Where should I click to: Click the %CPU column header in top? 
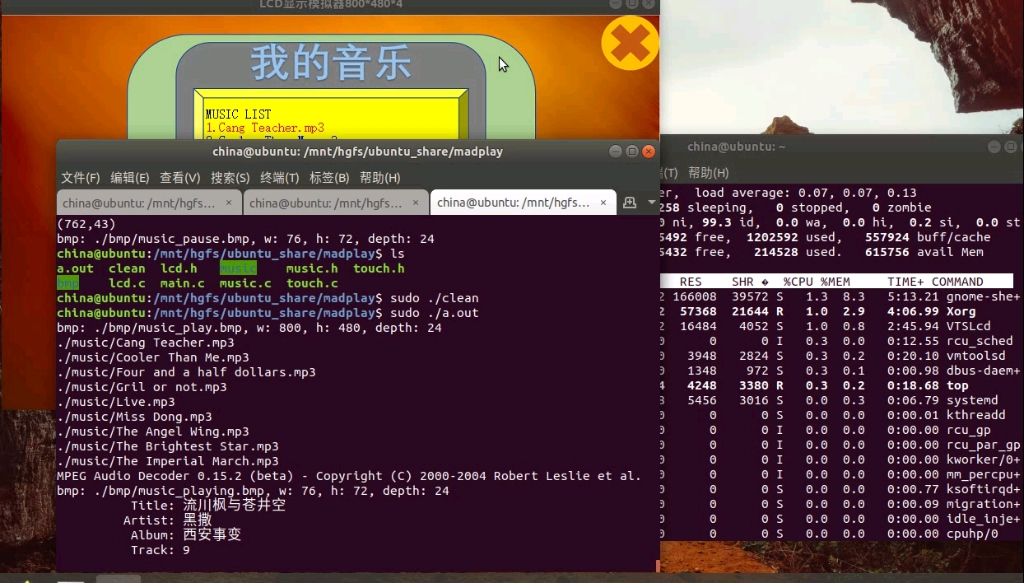click(x=798, y=282)
